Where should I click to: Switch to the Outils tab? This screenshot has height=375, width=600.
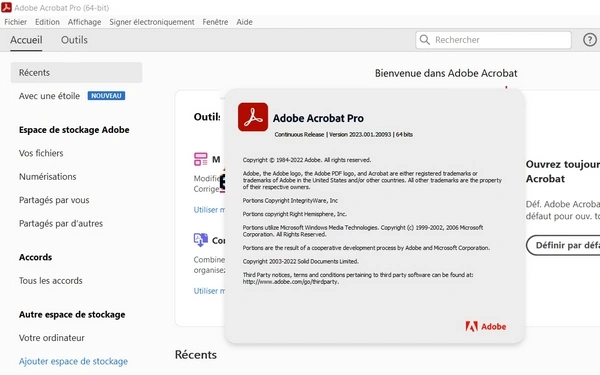(74, 40)
